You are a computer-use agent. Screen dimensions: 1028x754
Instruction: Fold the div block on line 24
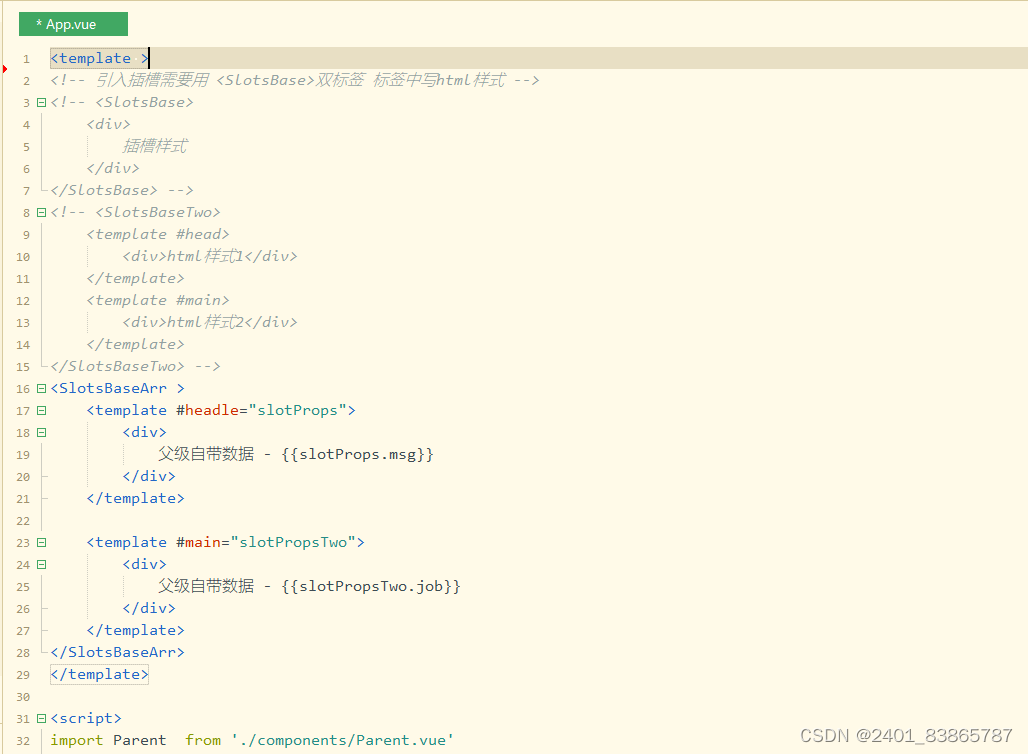tap(40, 564)
